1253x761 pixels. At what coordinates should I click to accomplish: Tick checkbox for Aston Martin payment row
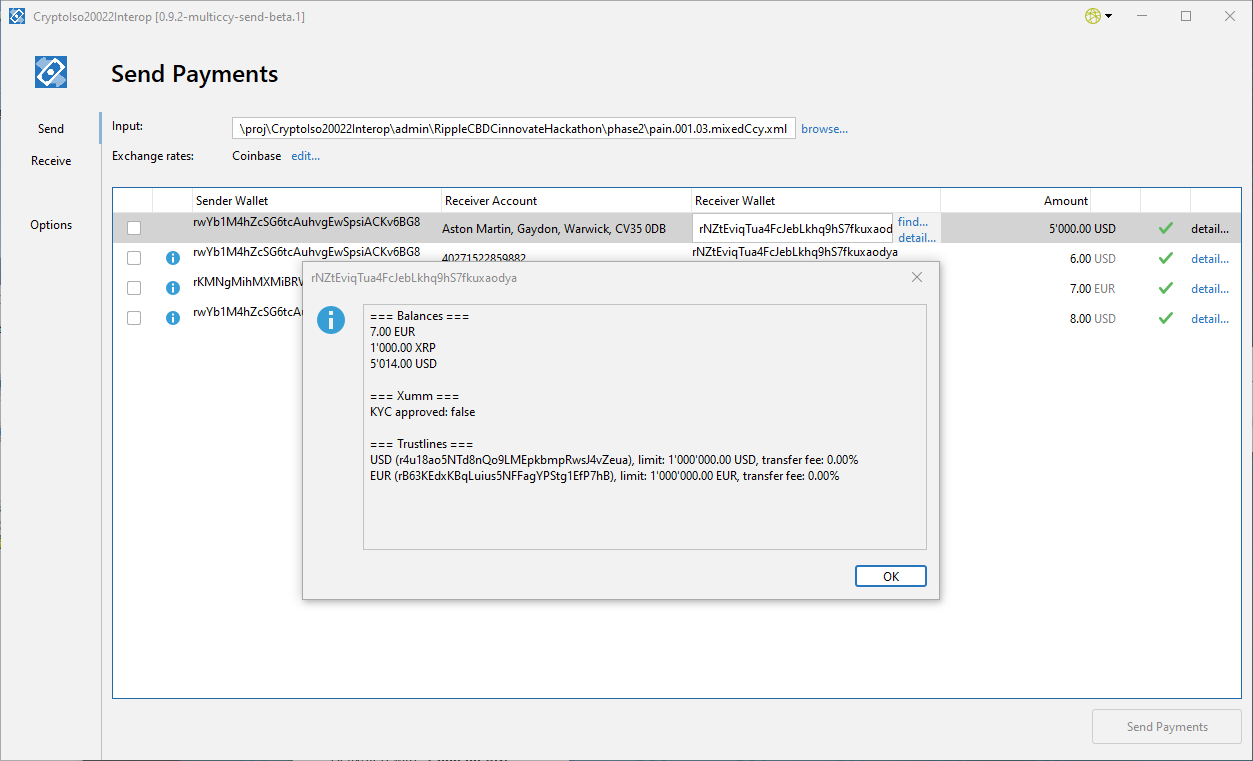[x=134, y=229]
